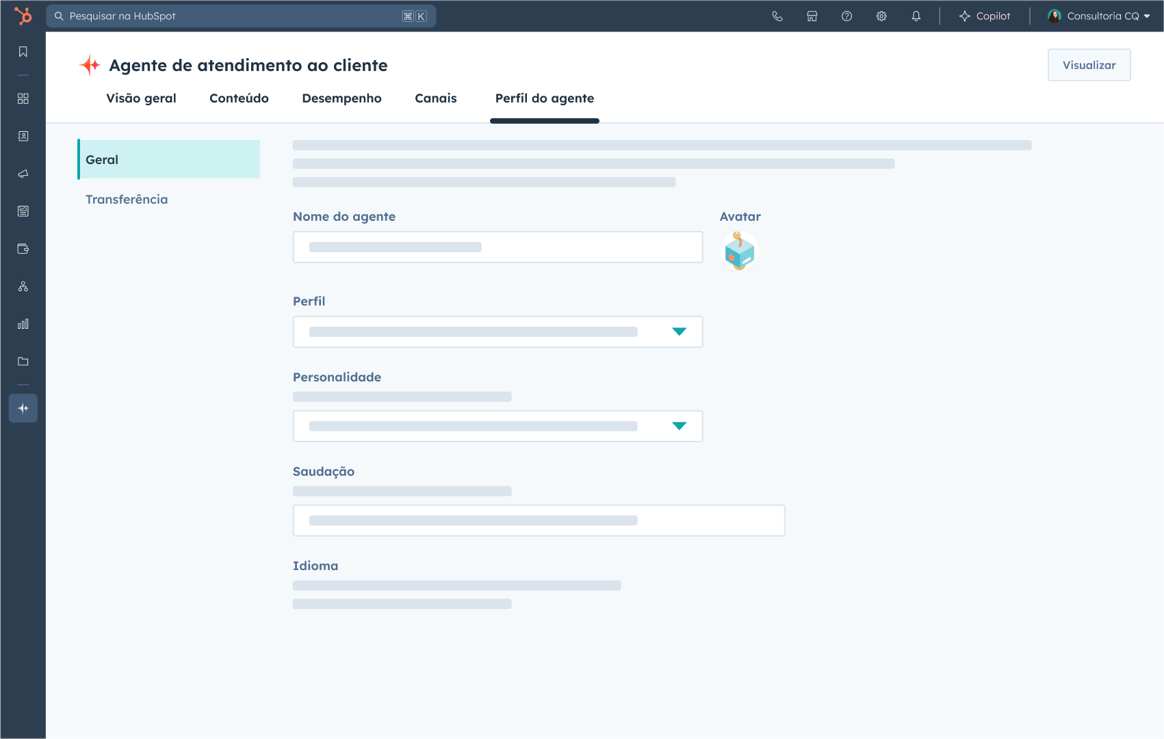Click the Visualizar button
The image size is (1164, 739).
pos(1088,65)
